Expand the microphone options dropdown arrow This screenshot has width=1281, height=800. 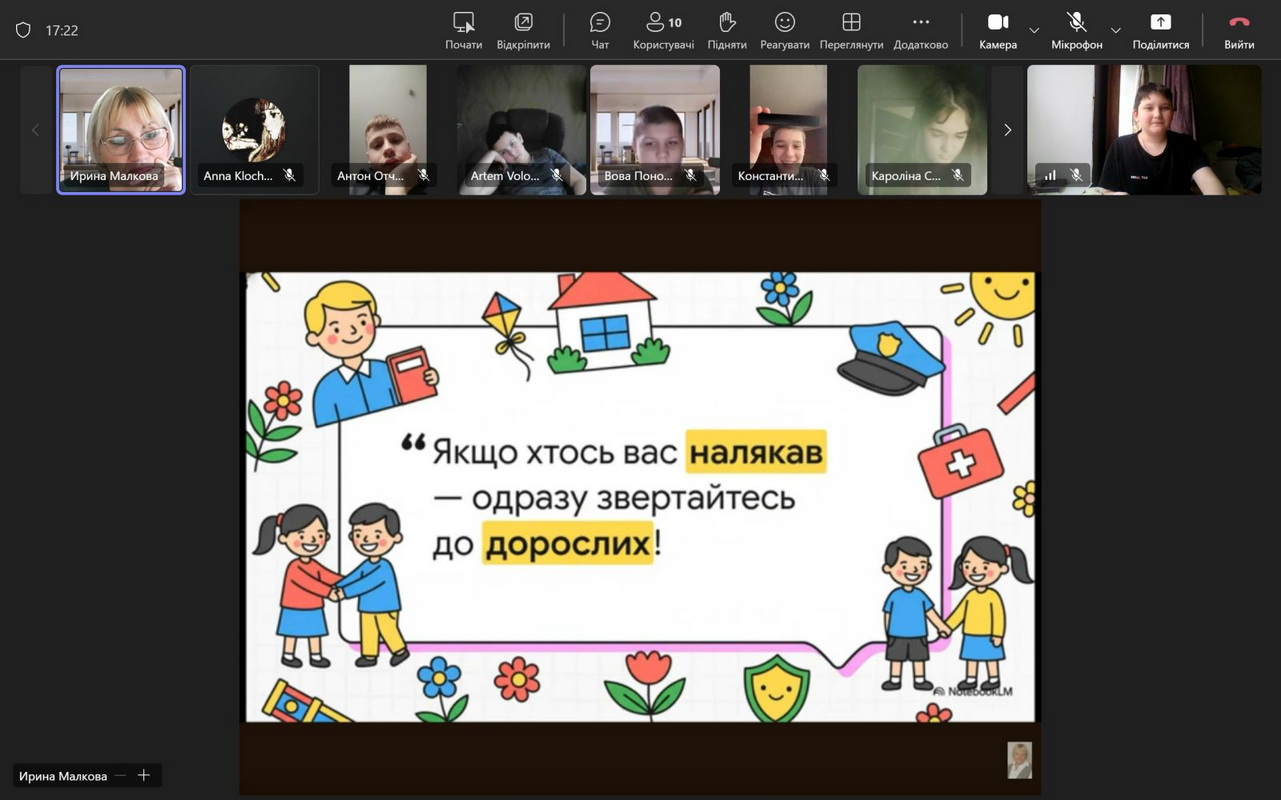coord(1116,30)
